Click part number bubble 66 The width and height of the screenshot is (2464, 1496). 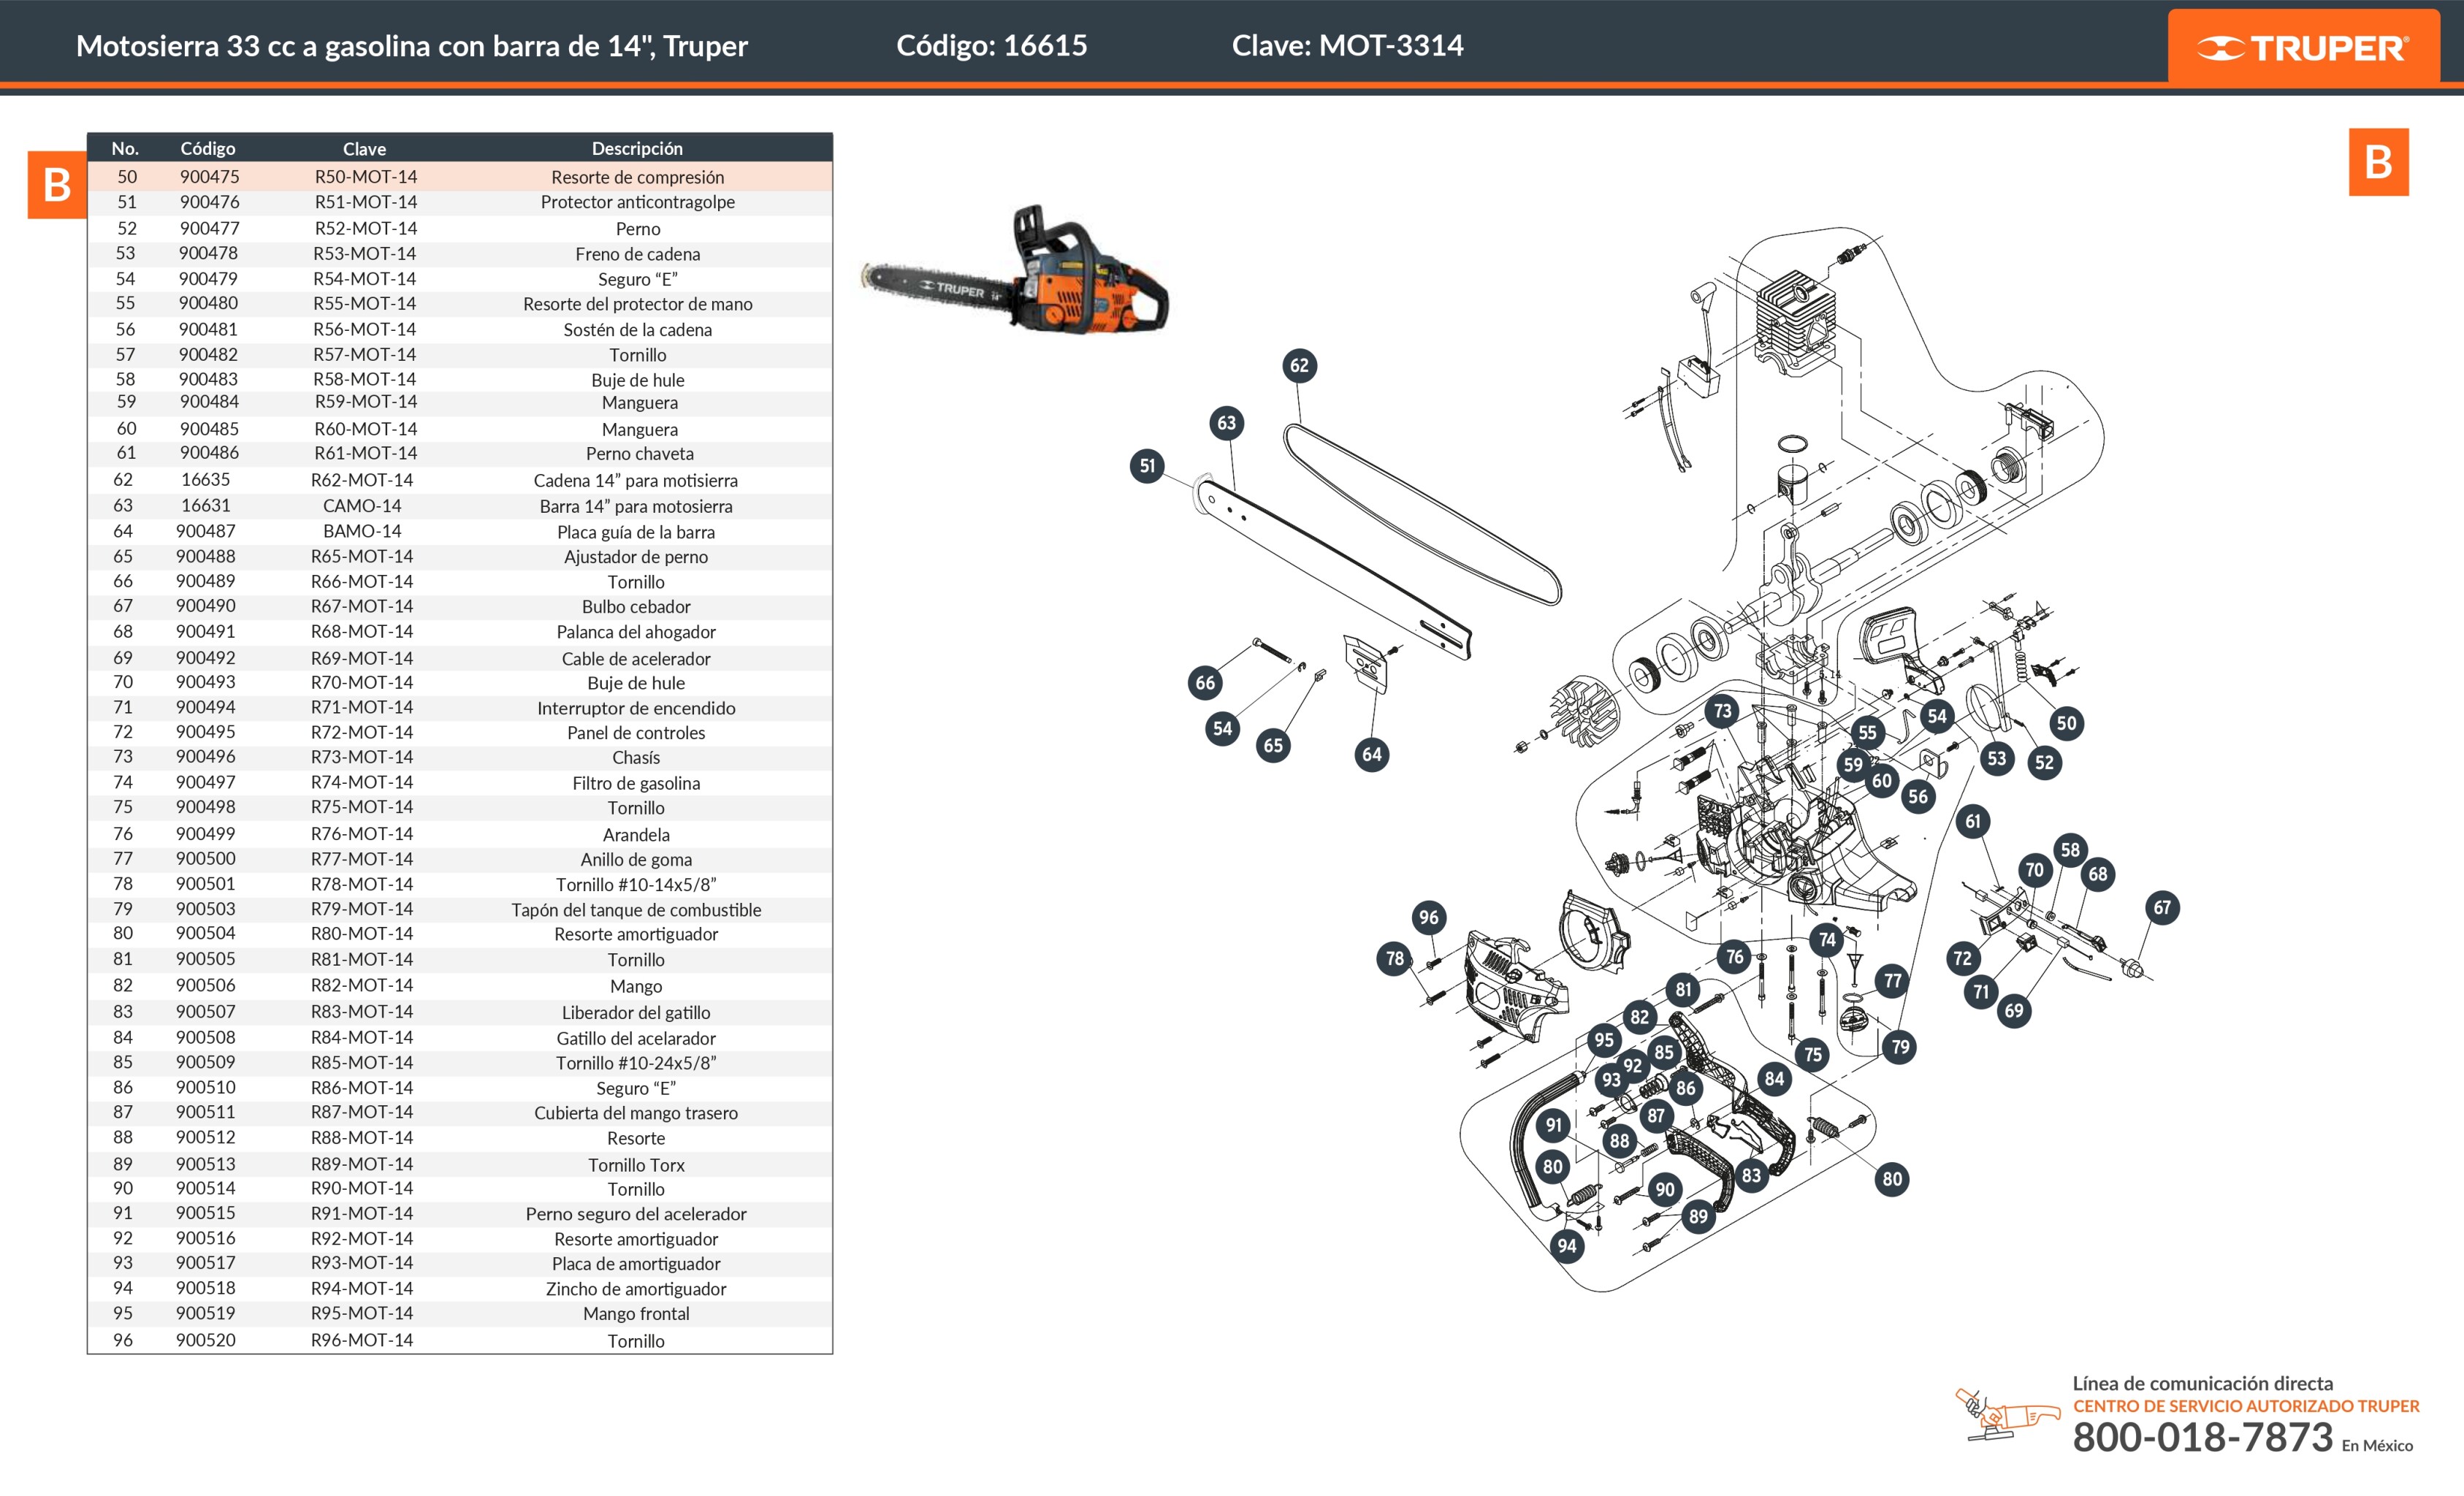[1205, 683]
